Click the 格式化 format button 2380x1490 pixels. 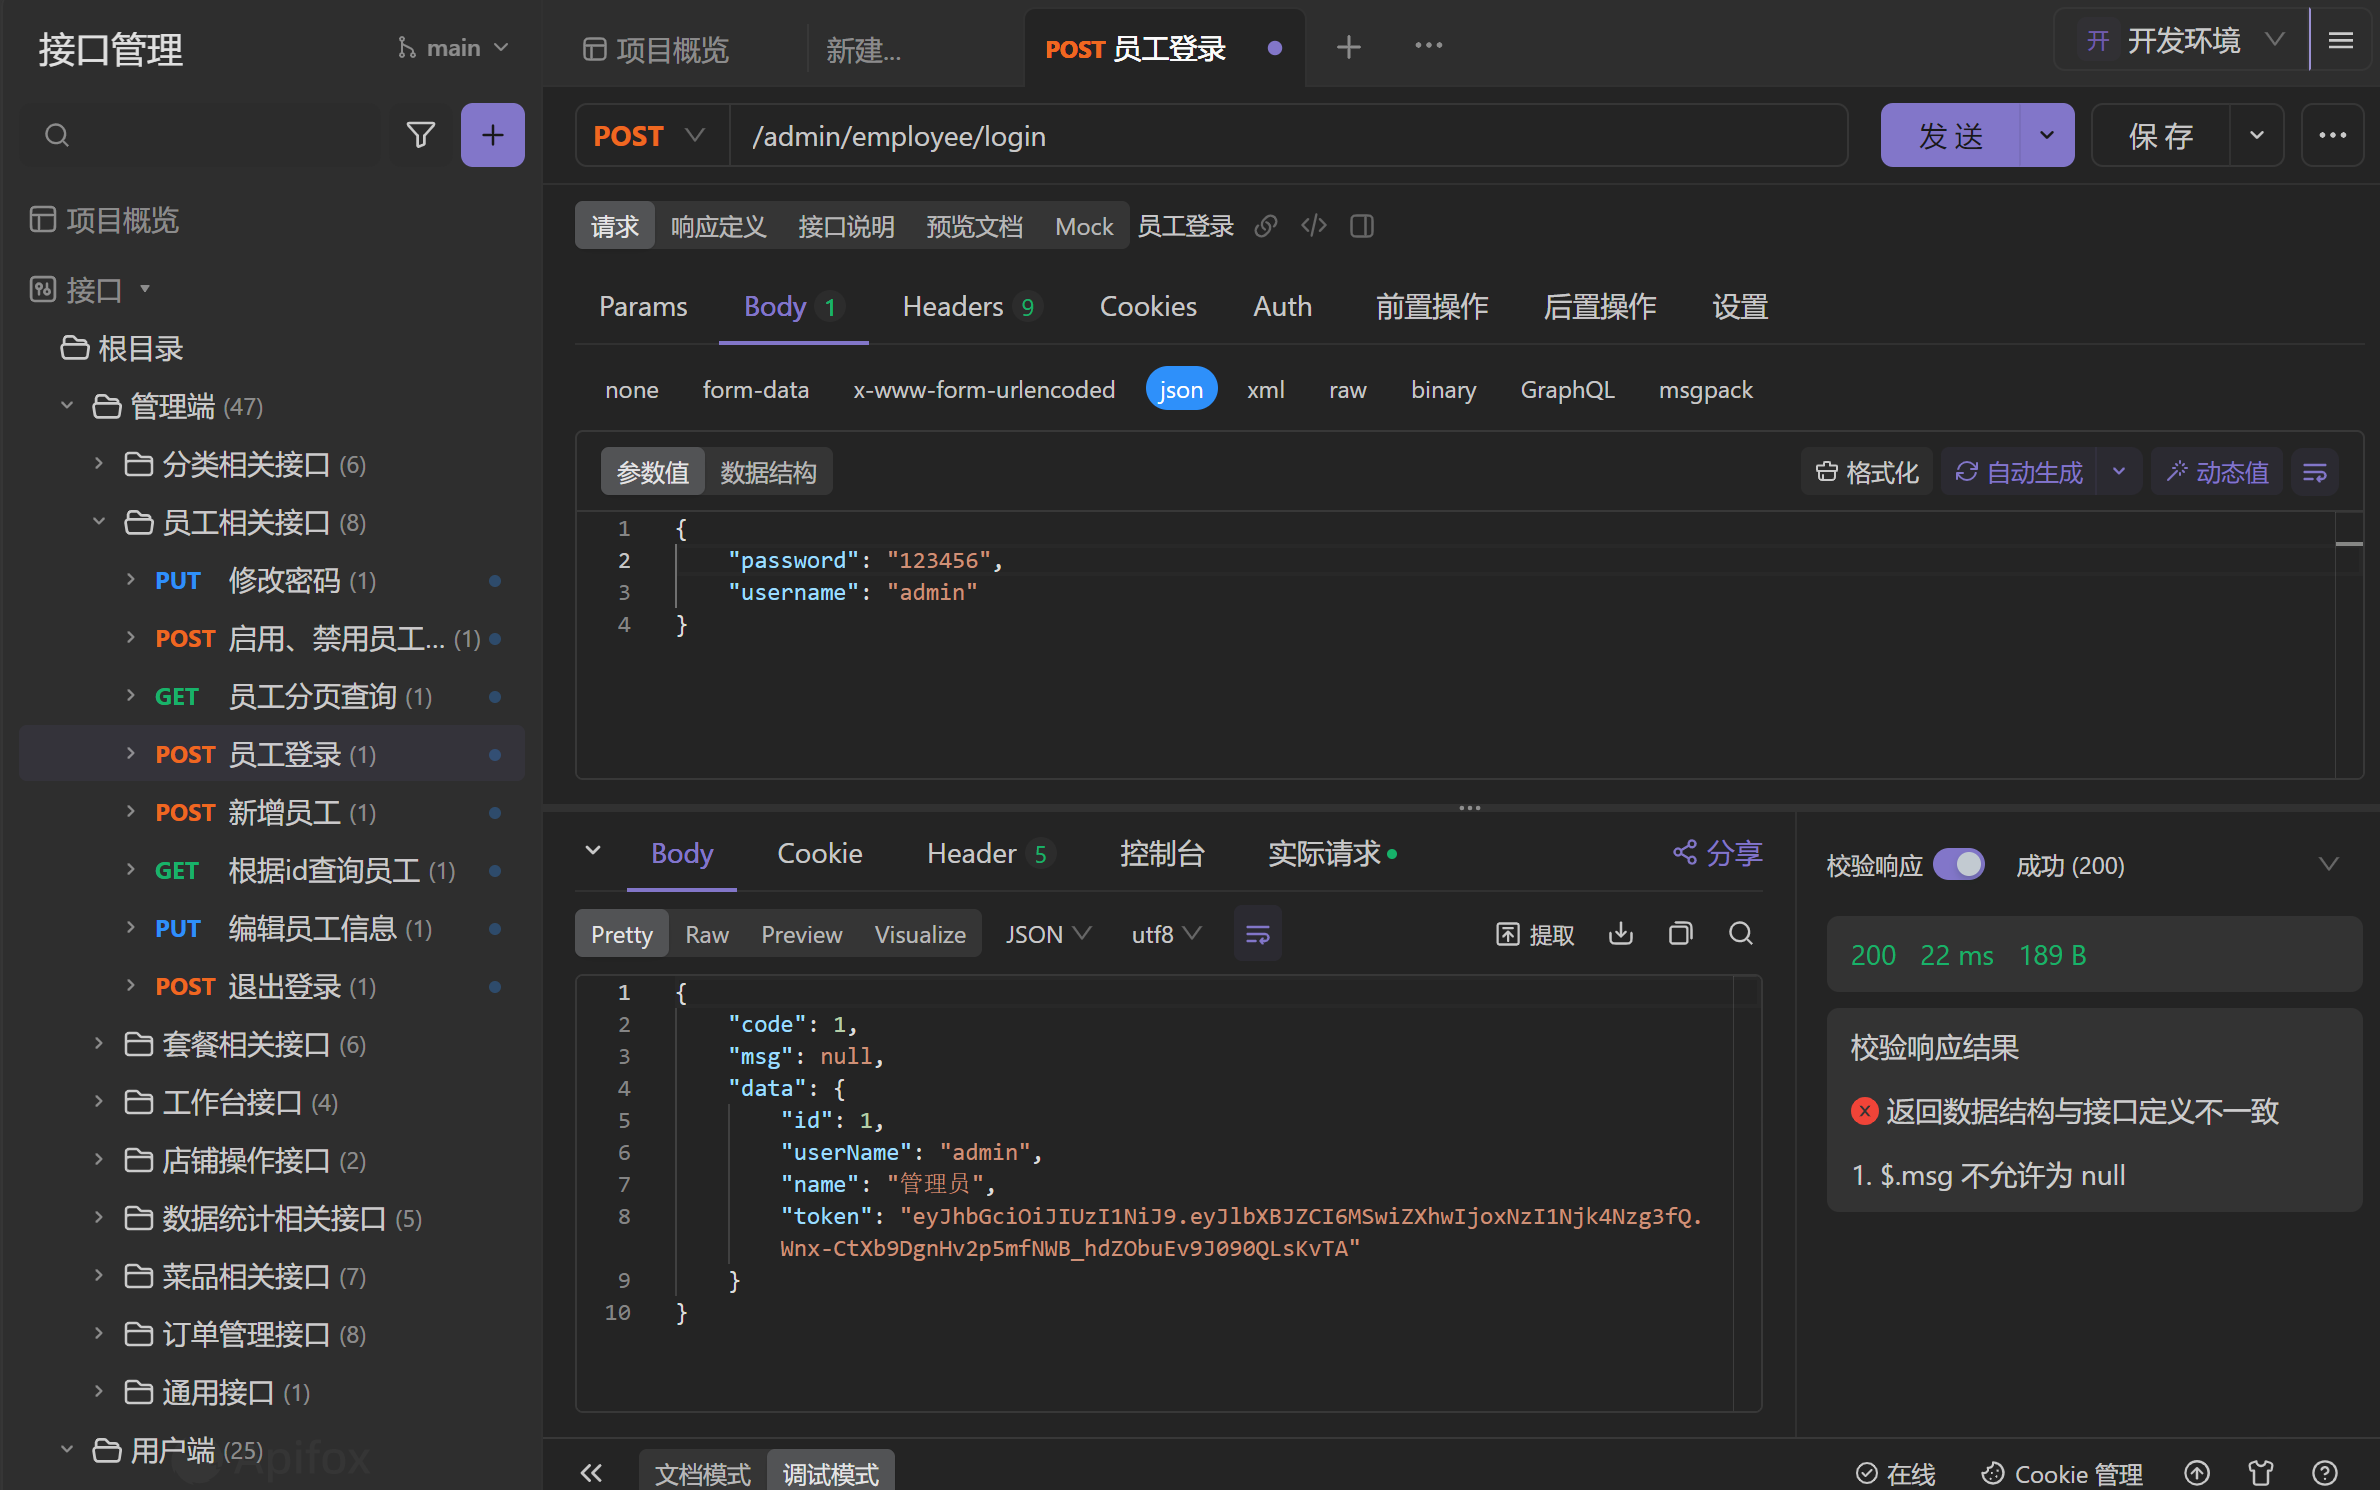point(1867,472)
